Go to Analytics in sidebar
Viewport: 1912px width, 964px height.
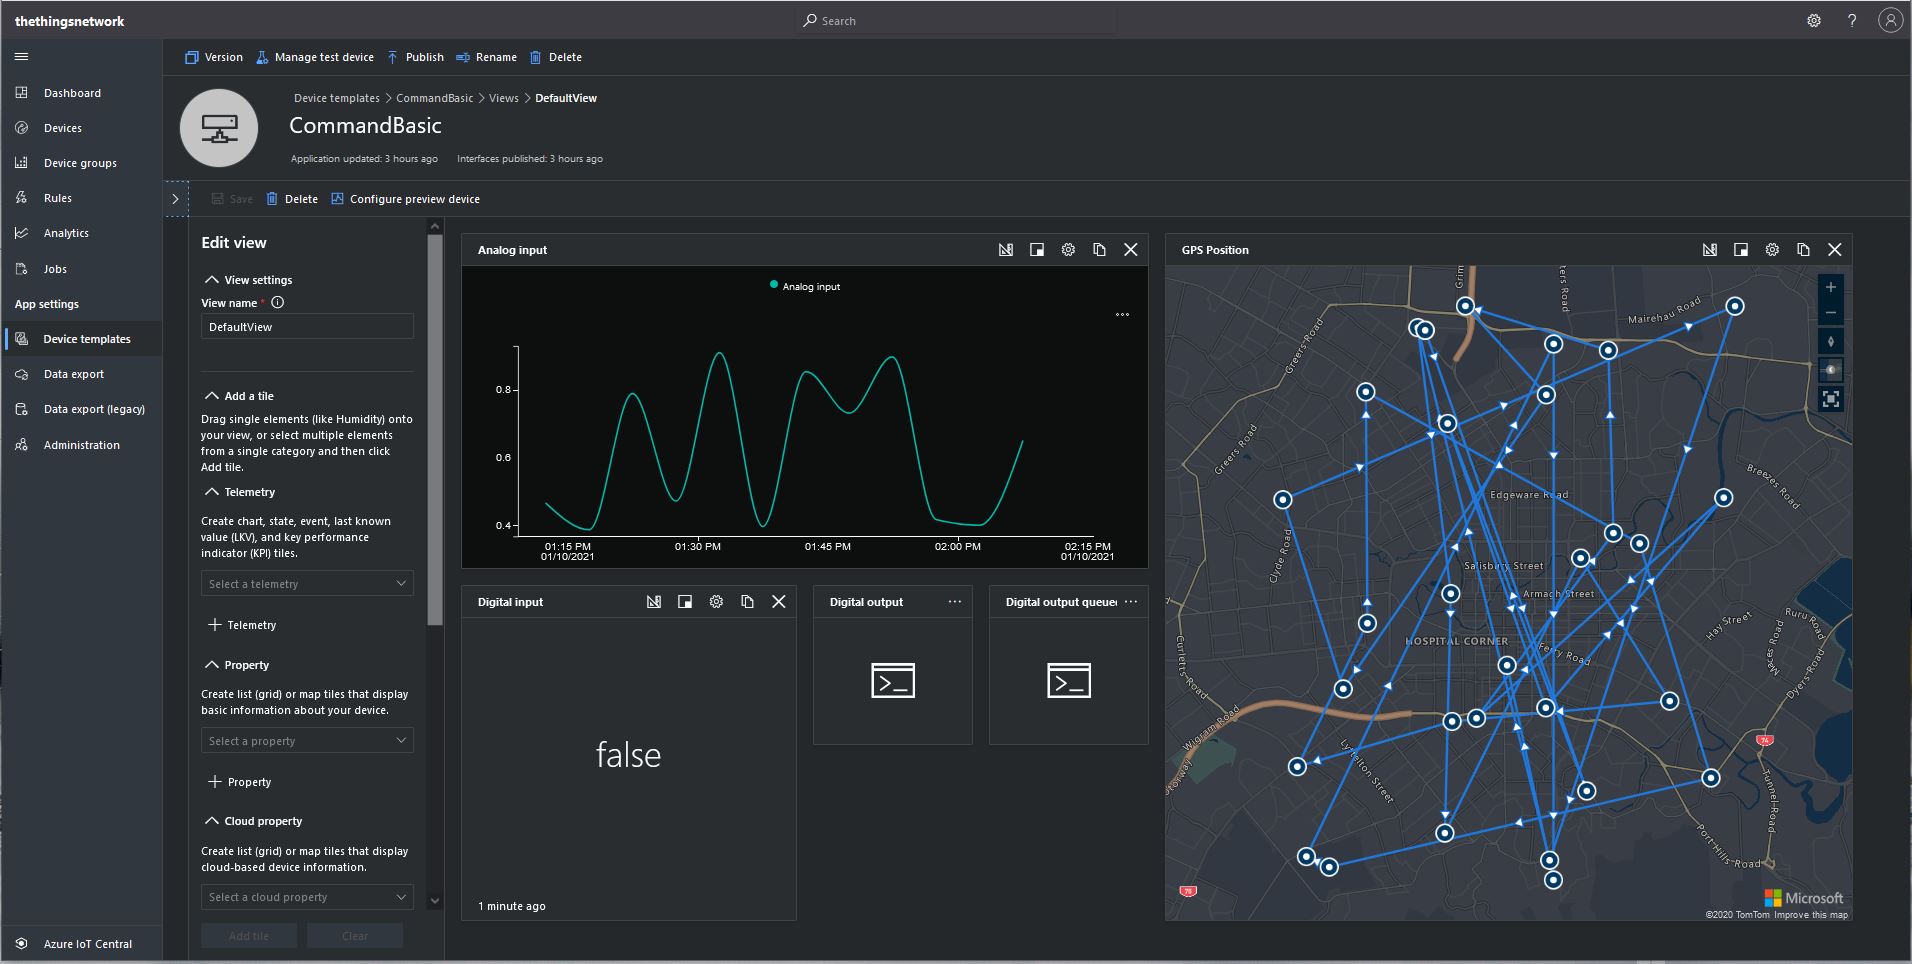(66, 233)
